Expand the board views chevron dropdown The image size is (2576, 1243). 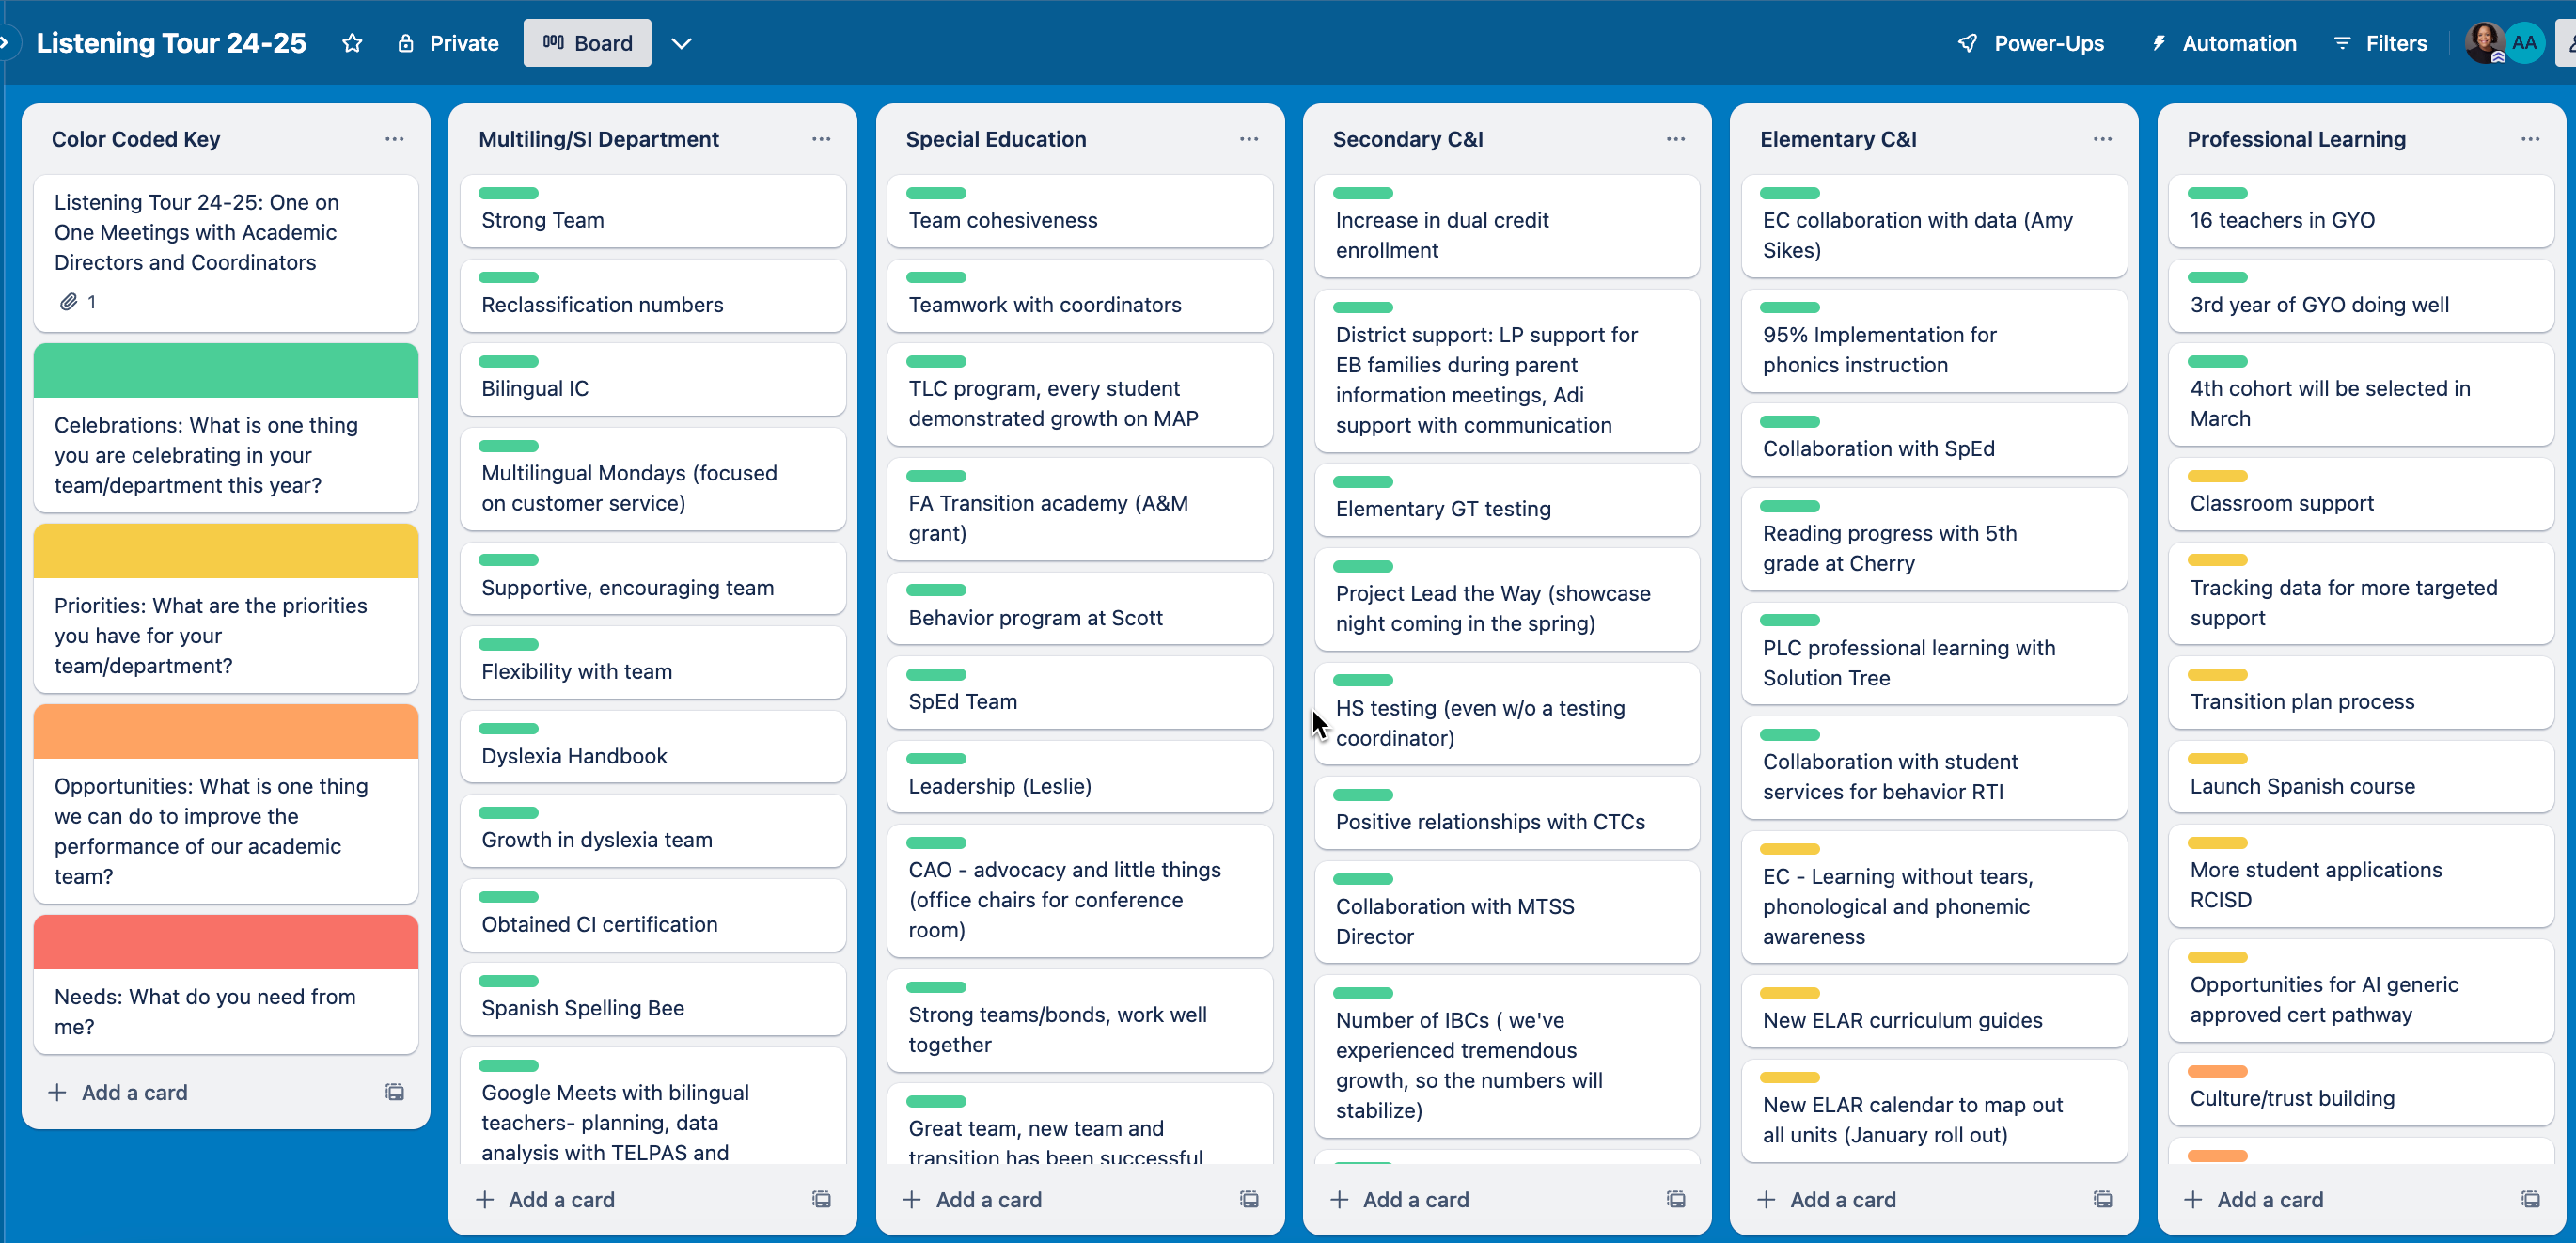point(681,43)
